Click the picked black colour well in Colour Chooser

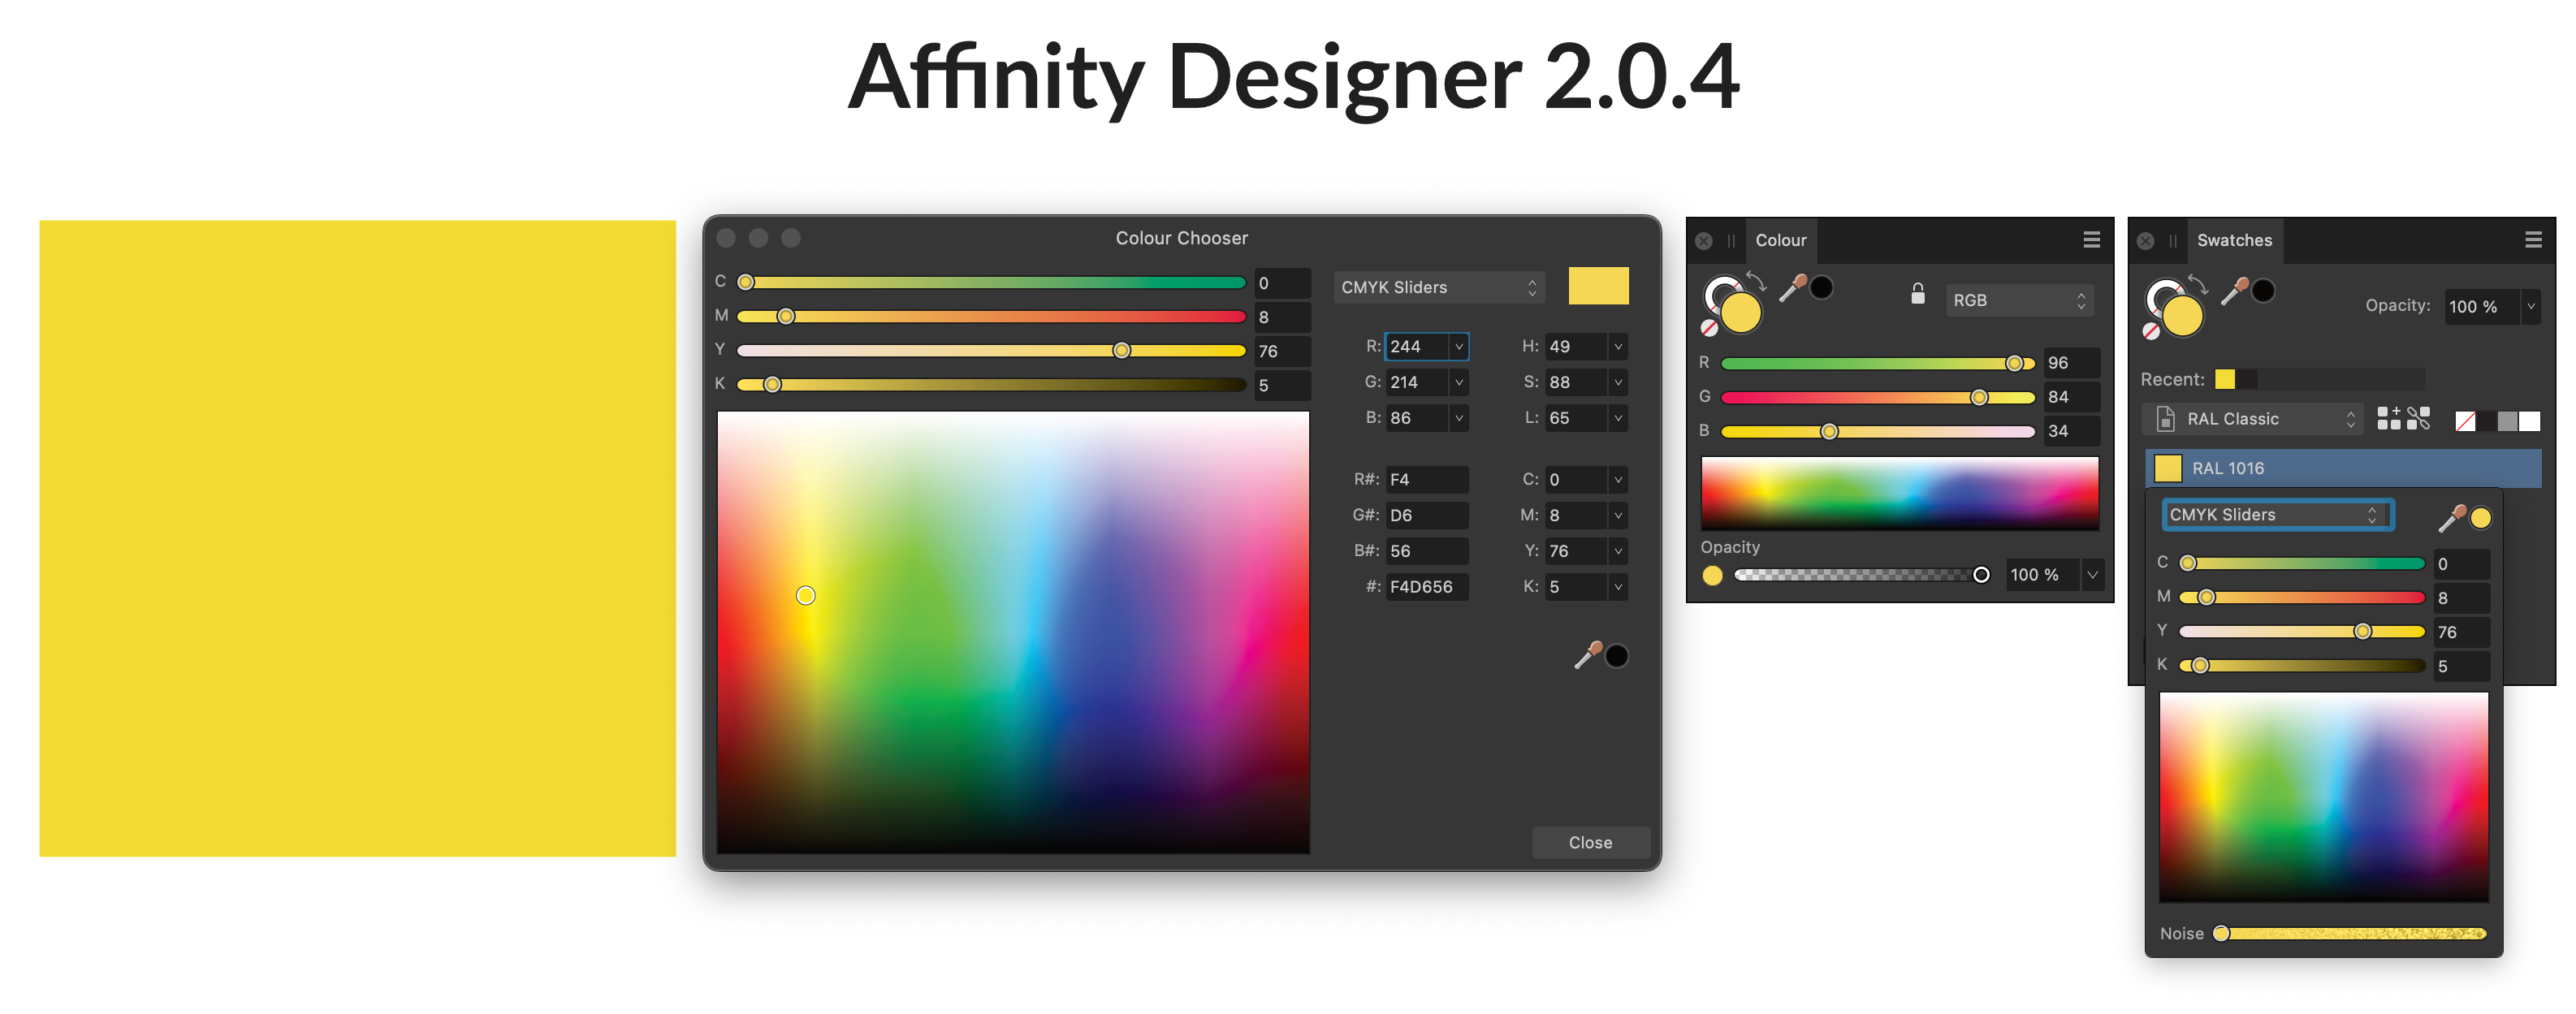point(1616,656)
